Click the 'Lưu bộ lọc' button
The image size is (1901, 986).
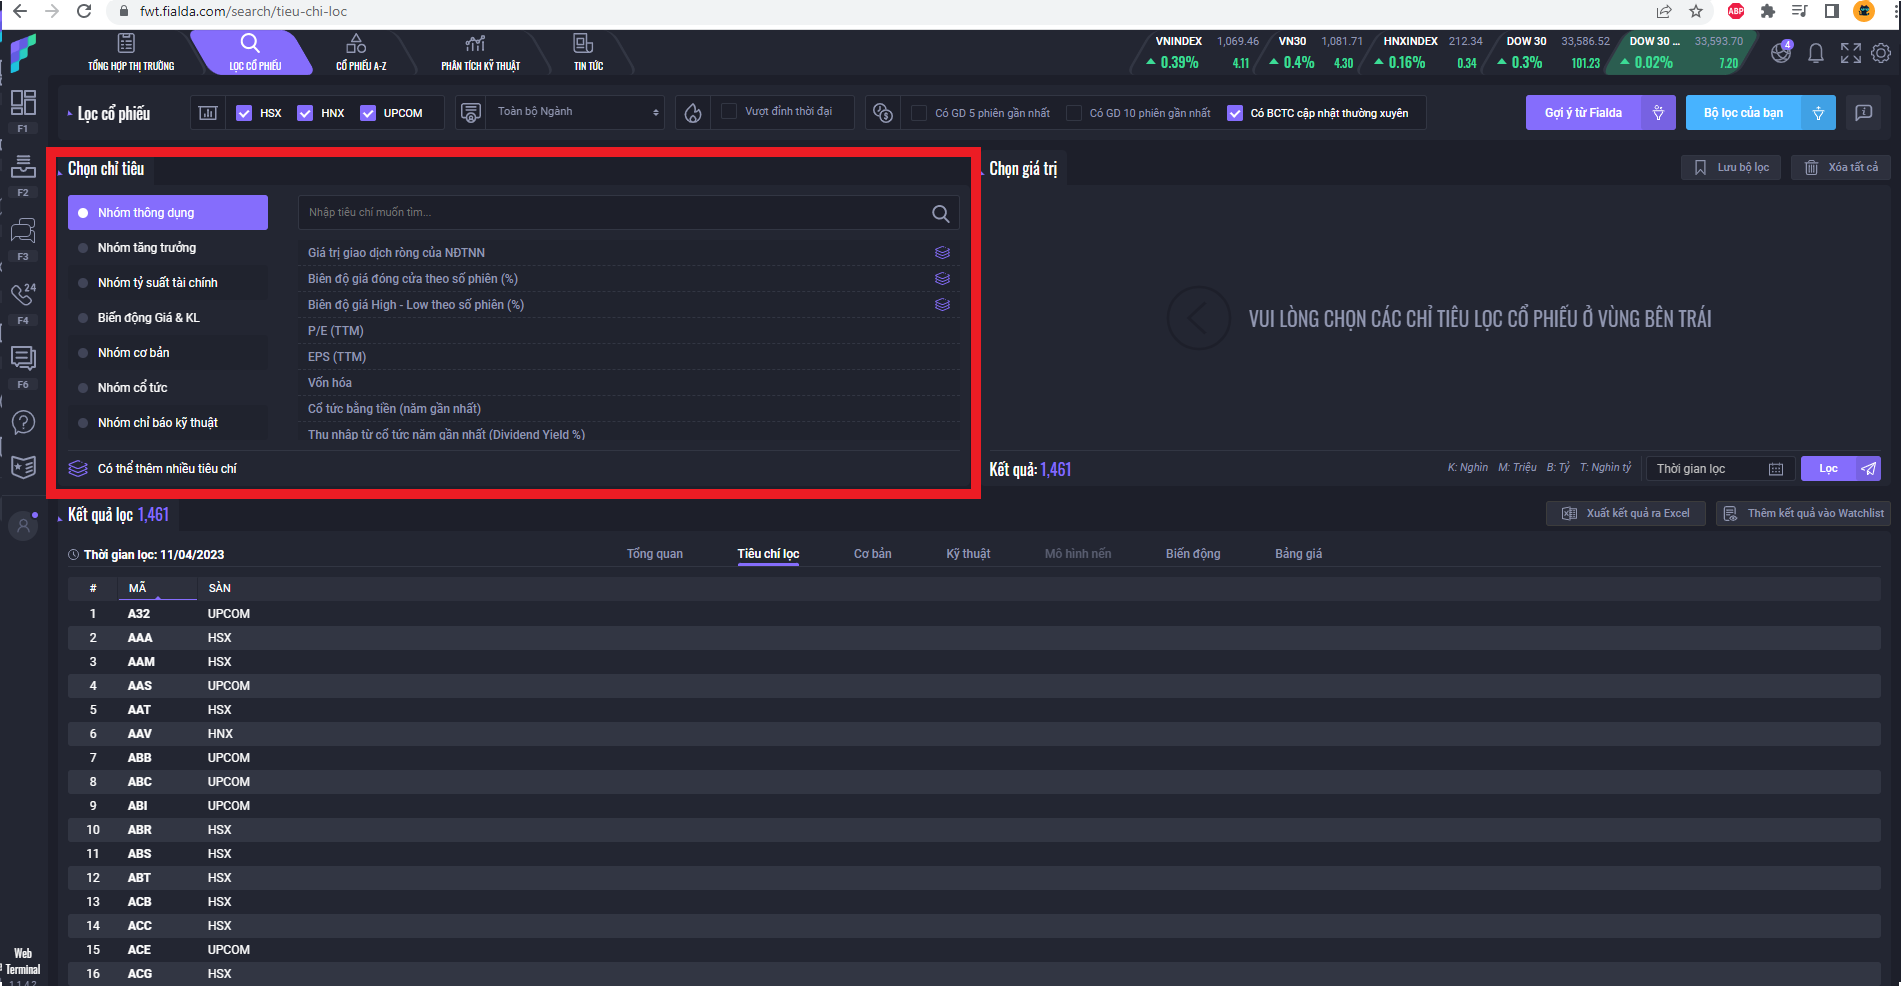pos(1732,168)
